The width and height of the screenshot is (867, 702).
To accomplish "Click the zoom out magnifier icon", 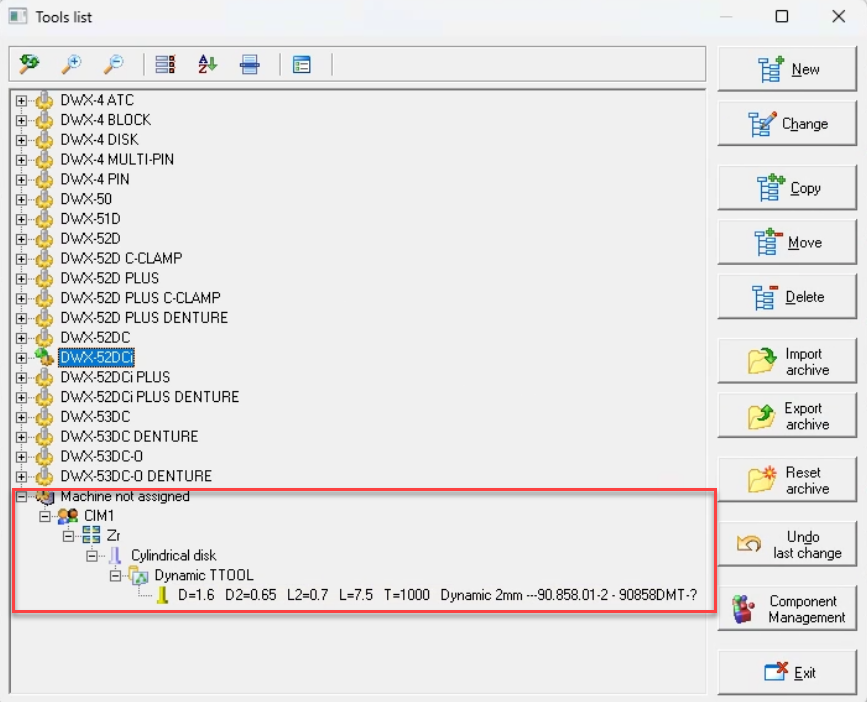I will 114,64.
